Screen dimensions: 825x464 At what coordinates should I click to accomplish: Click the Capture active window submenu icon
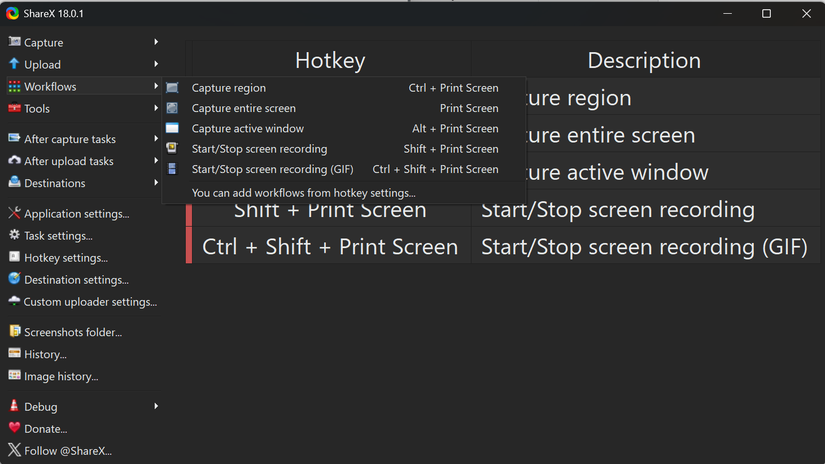click(172, 128)
